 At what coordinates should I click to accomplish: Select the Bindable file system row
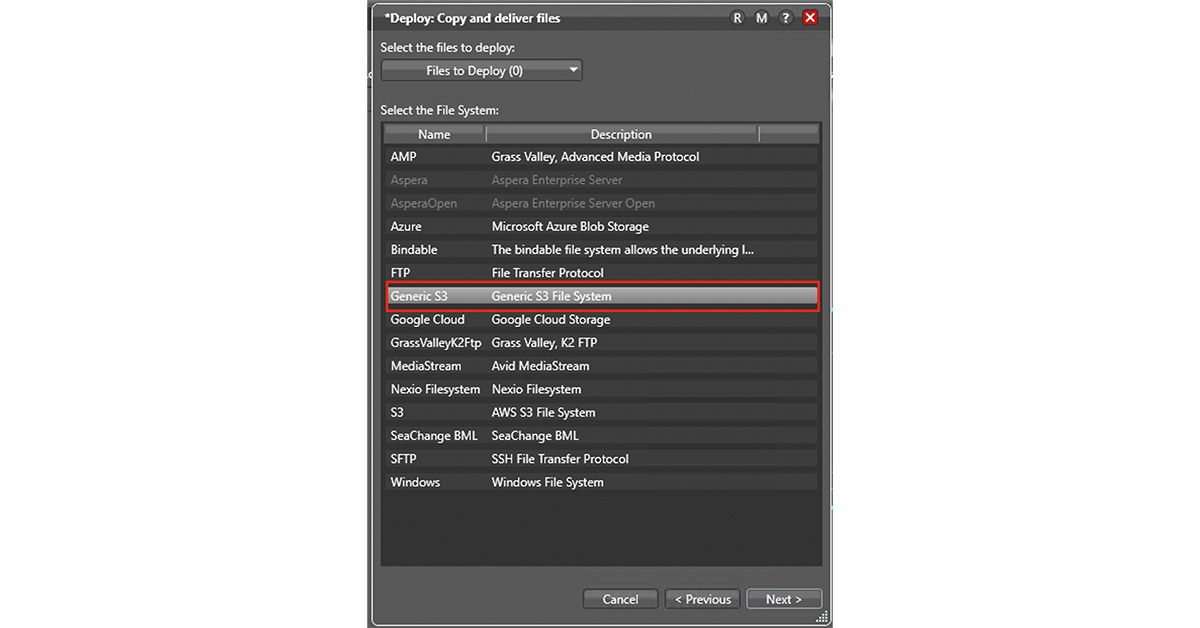(x=602, y=249)
